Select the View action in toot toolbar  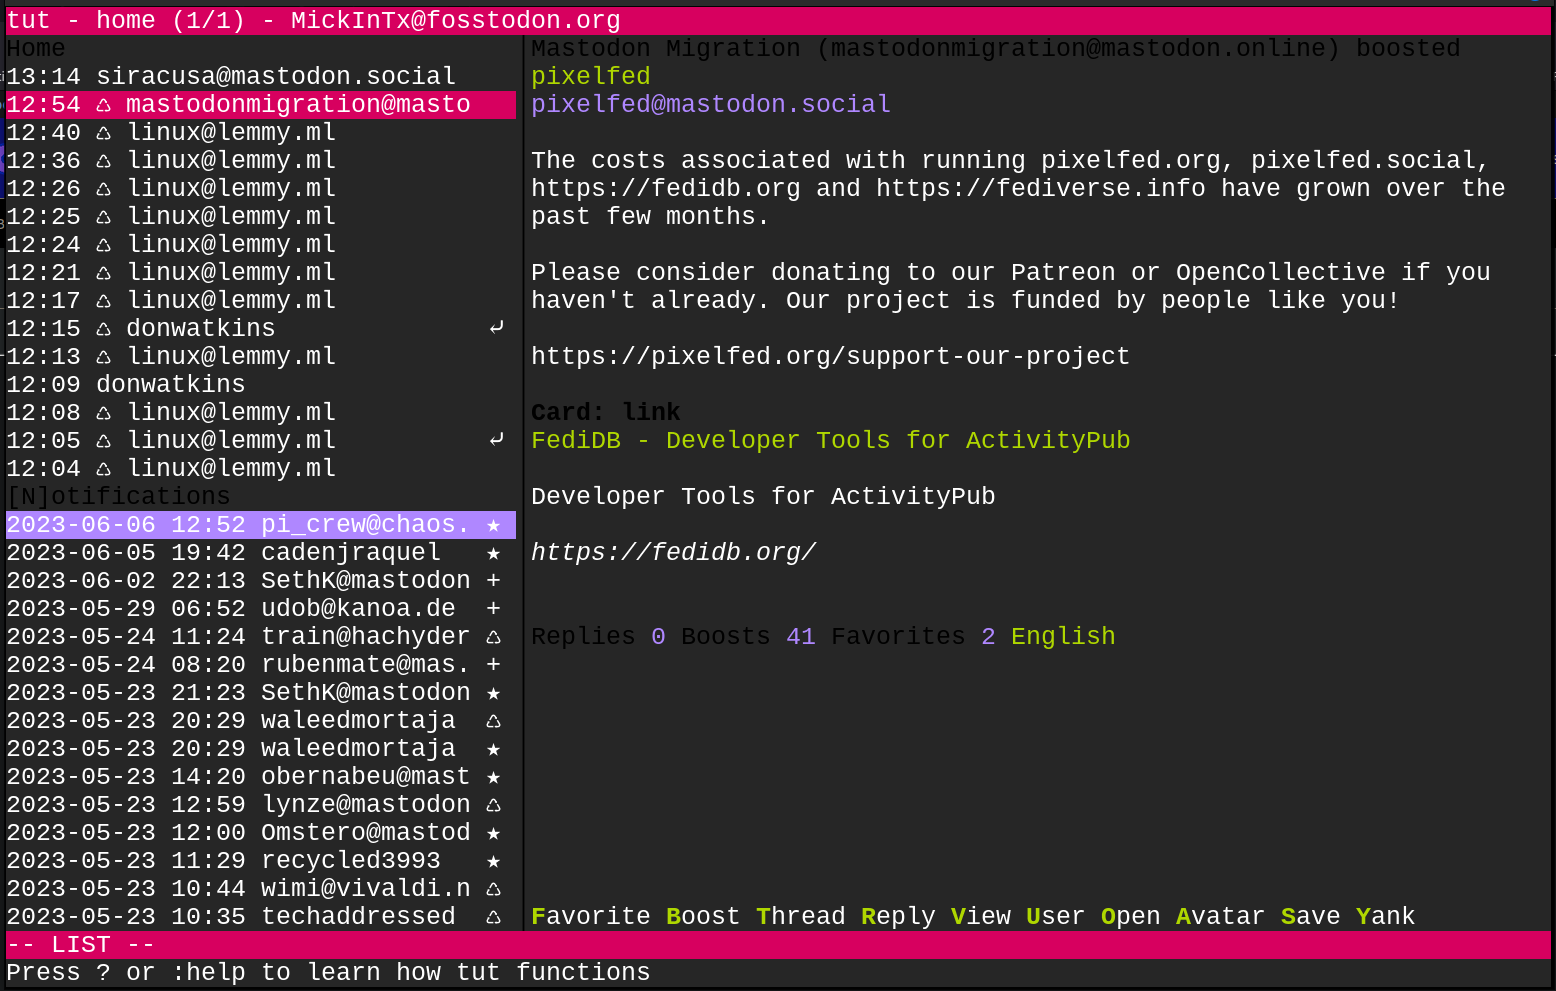(981, 917)
